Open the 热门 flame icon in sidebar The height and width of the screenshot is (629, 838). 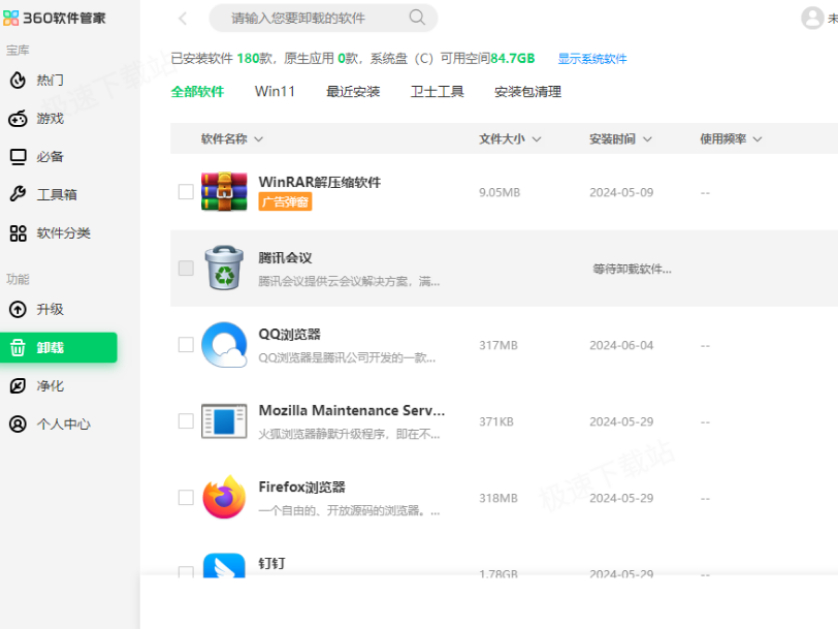click(18, 80)
